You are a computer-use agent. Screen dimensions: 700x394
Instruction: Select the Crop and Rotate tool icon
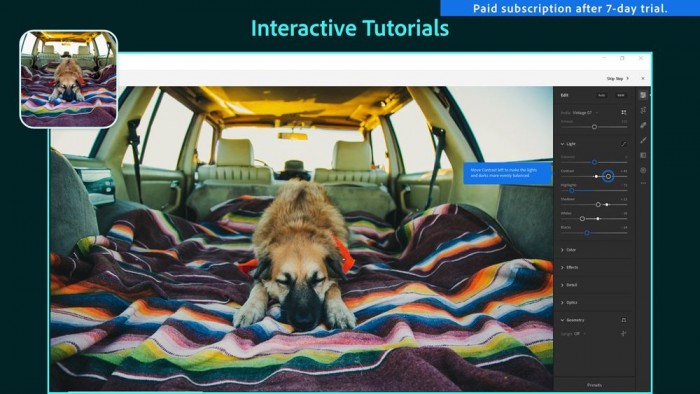pos(643,110)
